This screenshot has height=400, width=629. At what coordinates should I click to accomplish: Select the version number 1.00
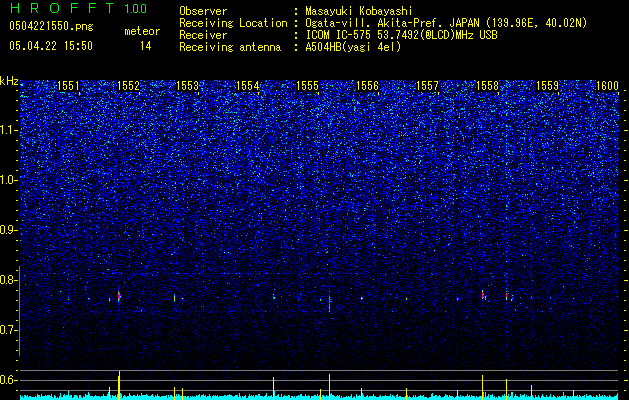point(136,9)
